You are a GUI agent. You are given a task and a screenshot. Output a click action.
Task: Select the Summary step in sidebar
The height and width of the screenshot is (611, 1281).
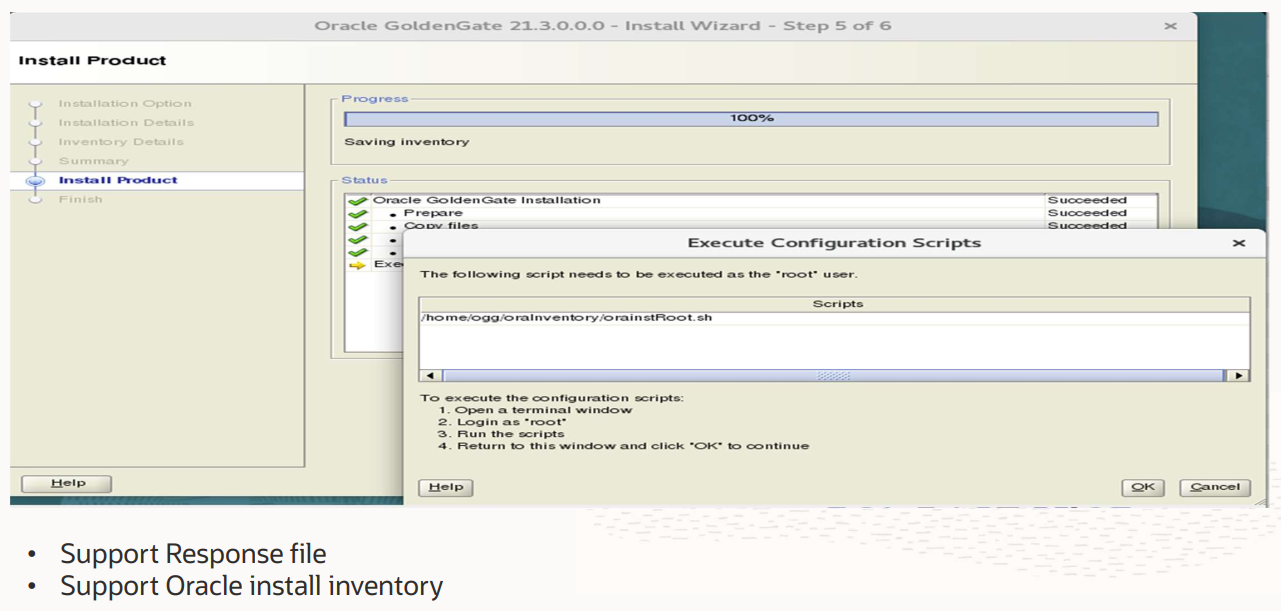[93, 161]
